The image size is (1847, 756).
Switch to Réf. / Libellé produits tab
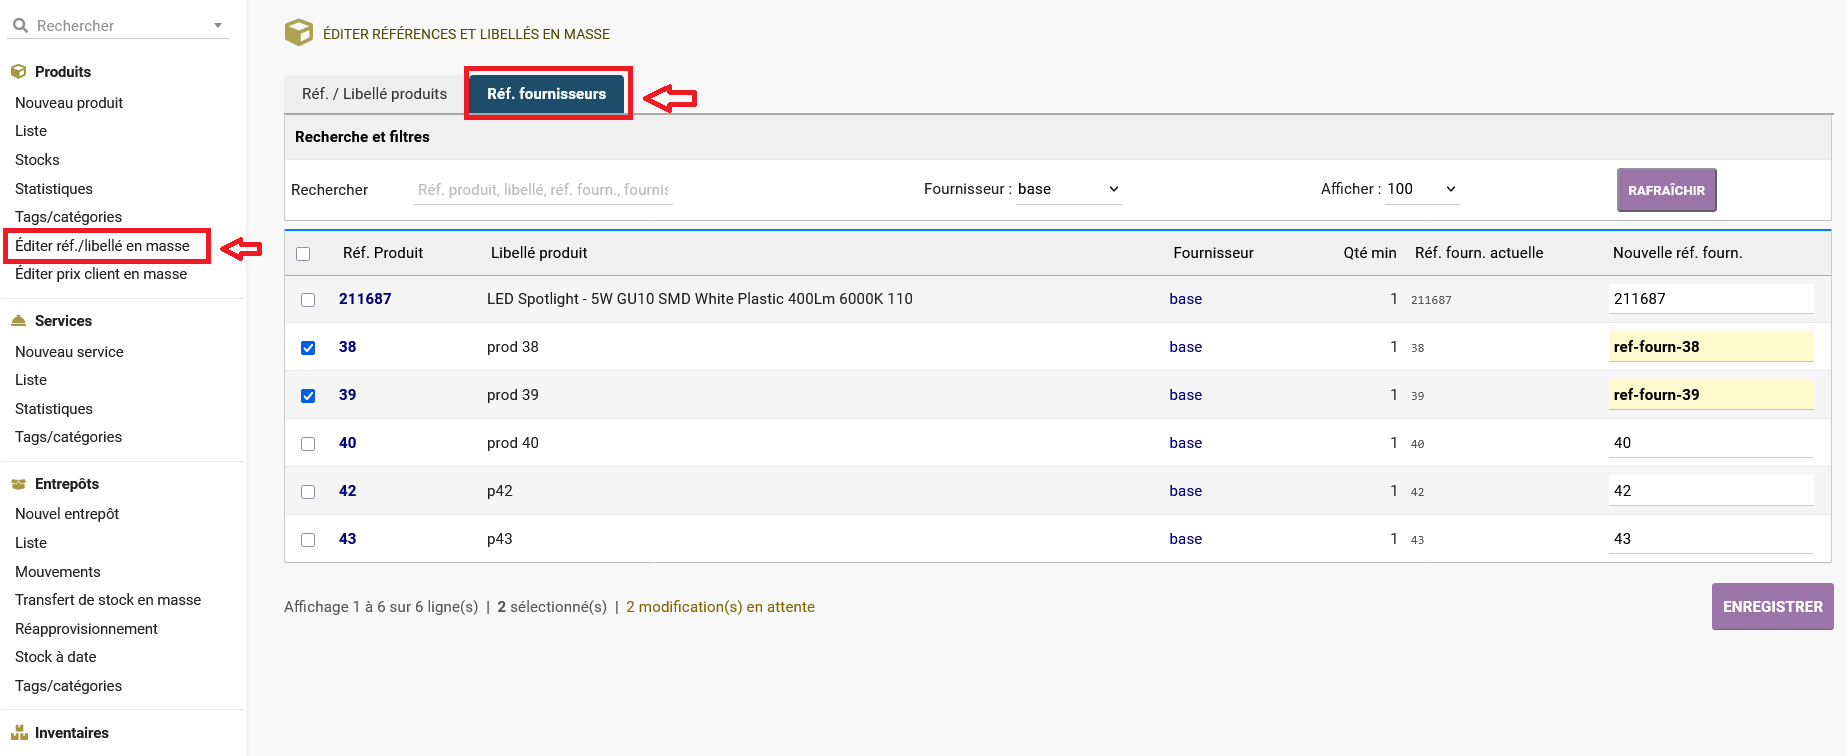[x=374, y=94]
